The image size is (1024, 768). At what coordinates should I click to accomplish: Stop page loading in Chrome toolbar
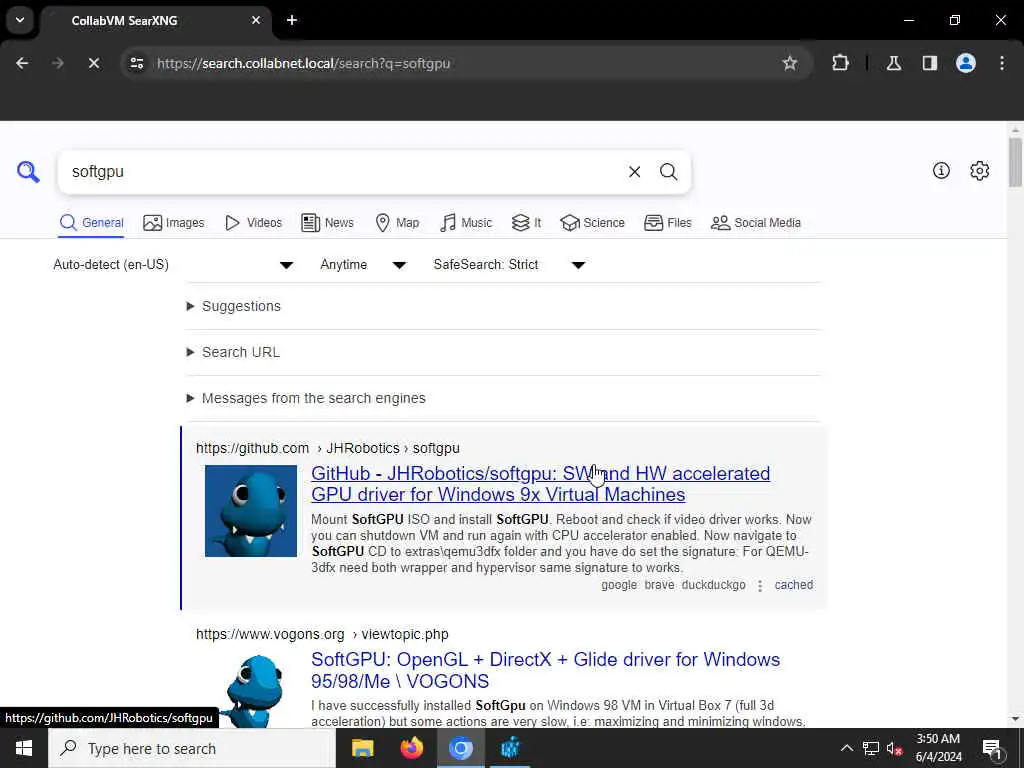pyautogui.click(x=93, y=63)
